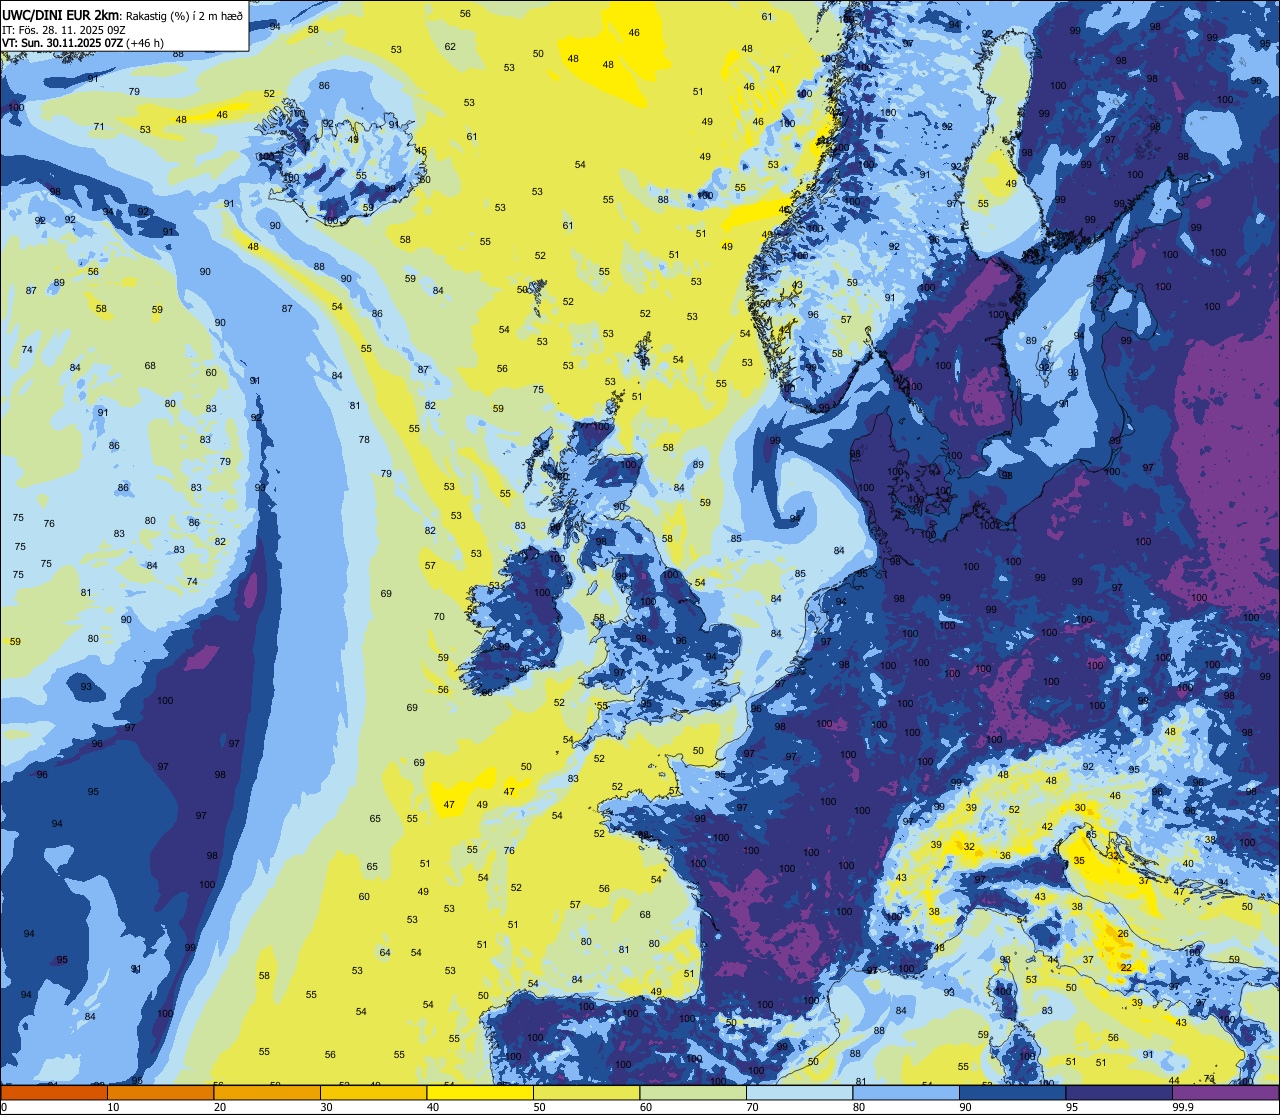Image resolution: width=1280 pixels, height=1115 pixels.
Task: Click the 90–95 dark blue legend swatch
Action: (x=1012, y=1092)
